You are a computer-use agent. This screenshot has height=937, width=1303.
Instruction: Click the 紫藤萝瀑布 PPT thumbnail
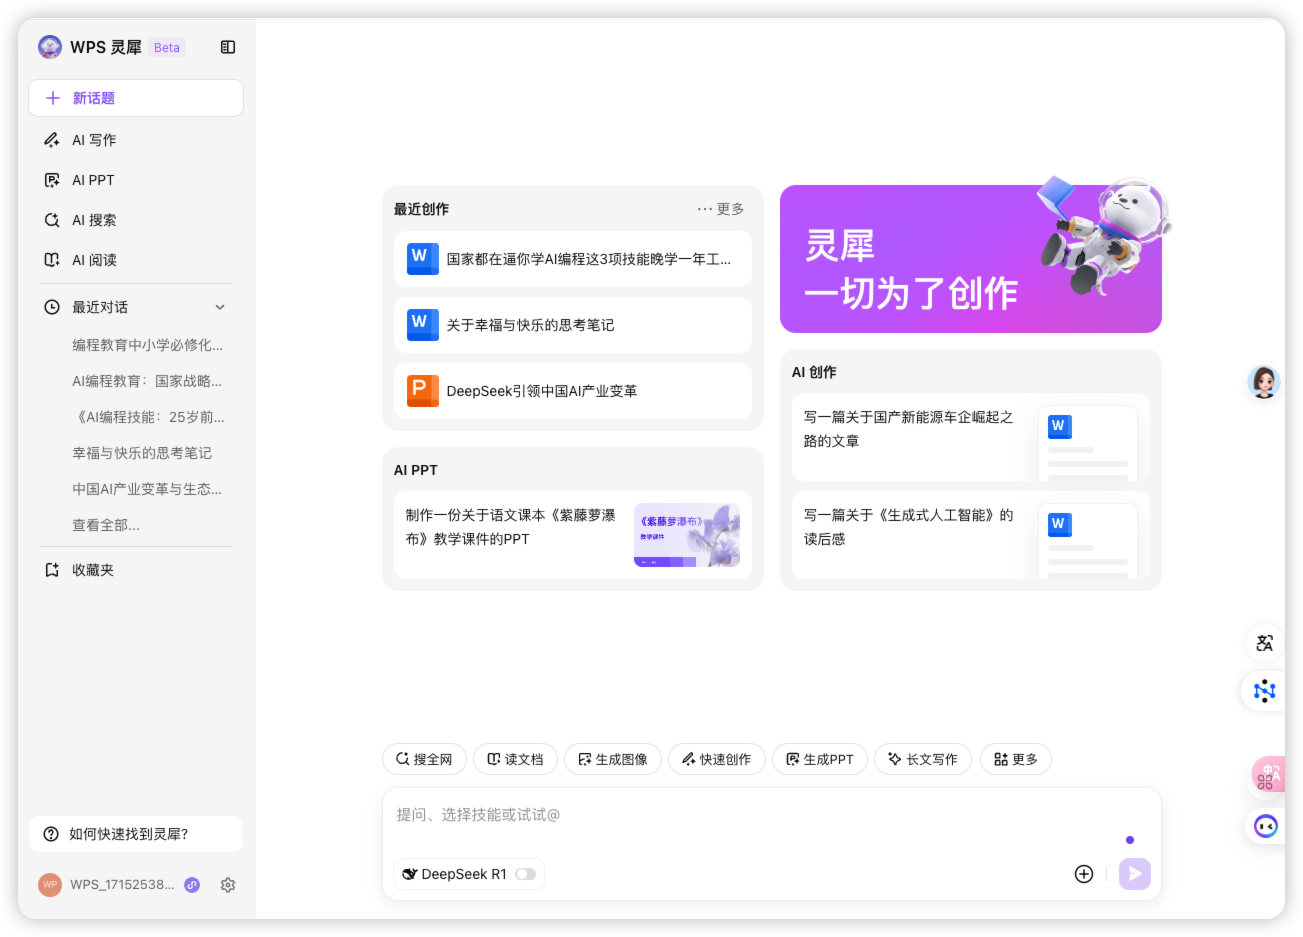point(687,535)
